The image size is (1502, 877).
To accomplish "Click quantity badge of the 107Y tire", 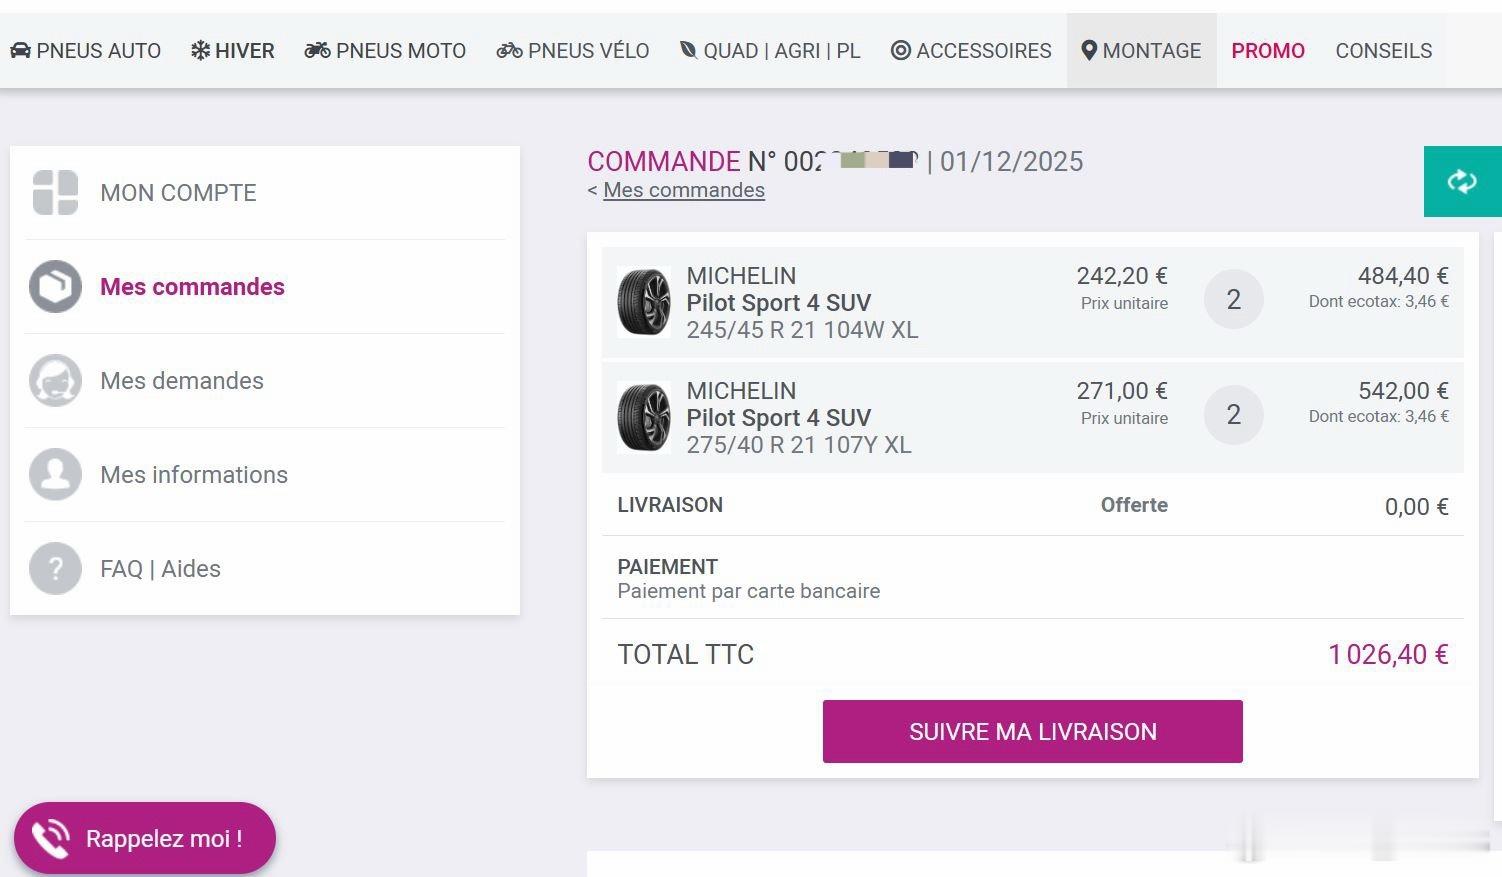I will click(1234, 415).
